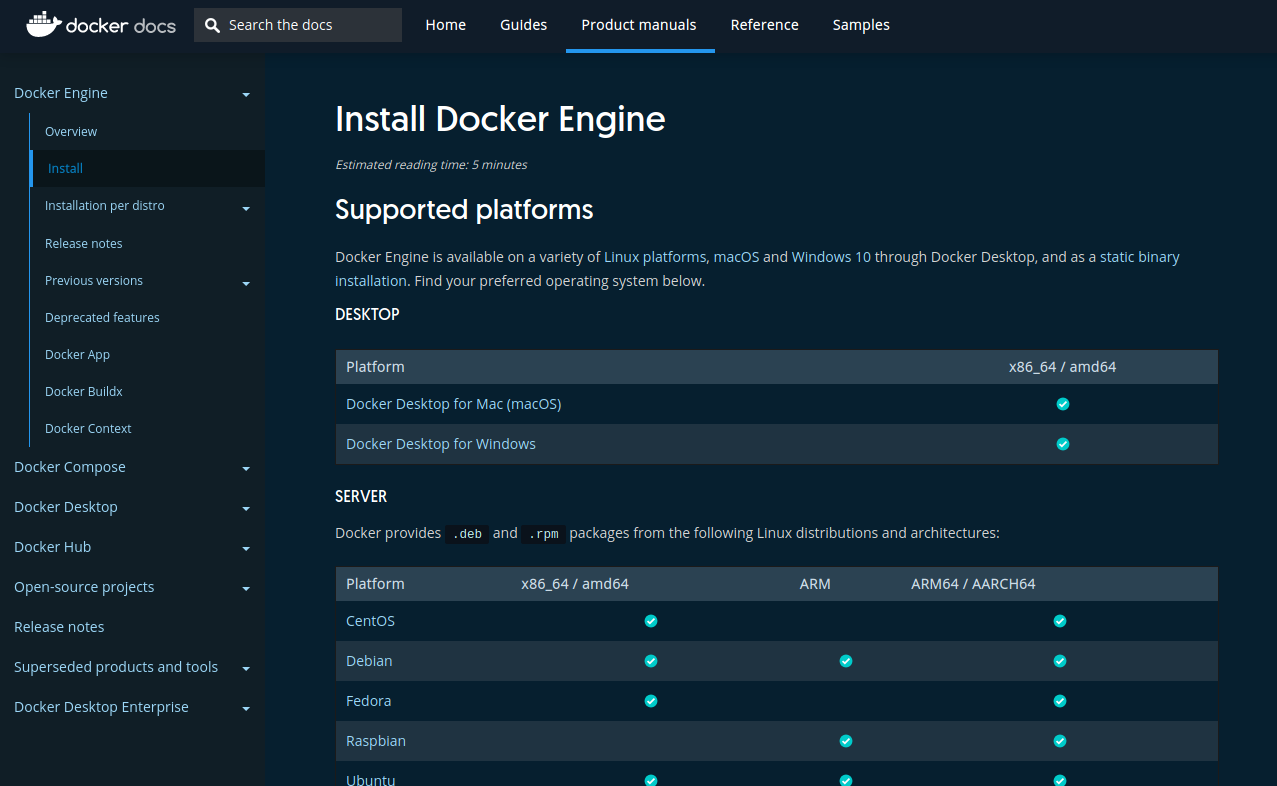Click the Search the docs field
The height and width of the screenshot is (786, 1277).
pyautogui.click(x=298, y=25)
